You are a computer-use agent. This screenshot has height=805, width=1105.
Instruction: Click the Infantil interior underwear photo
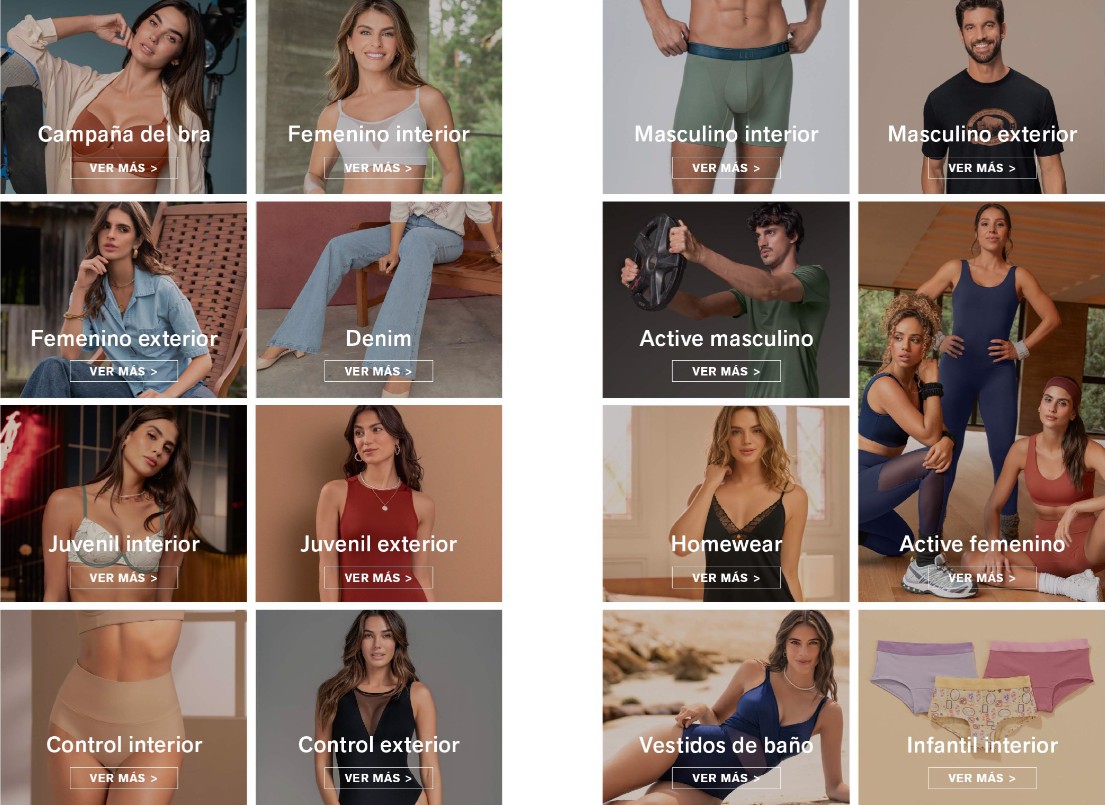tap(982, 687)
